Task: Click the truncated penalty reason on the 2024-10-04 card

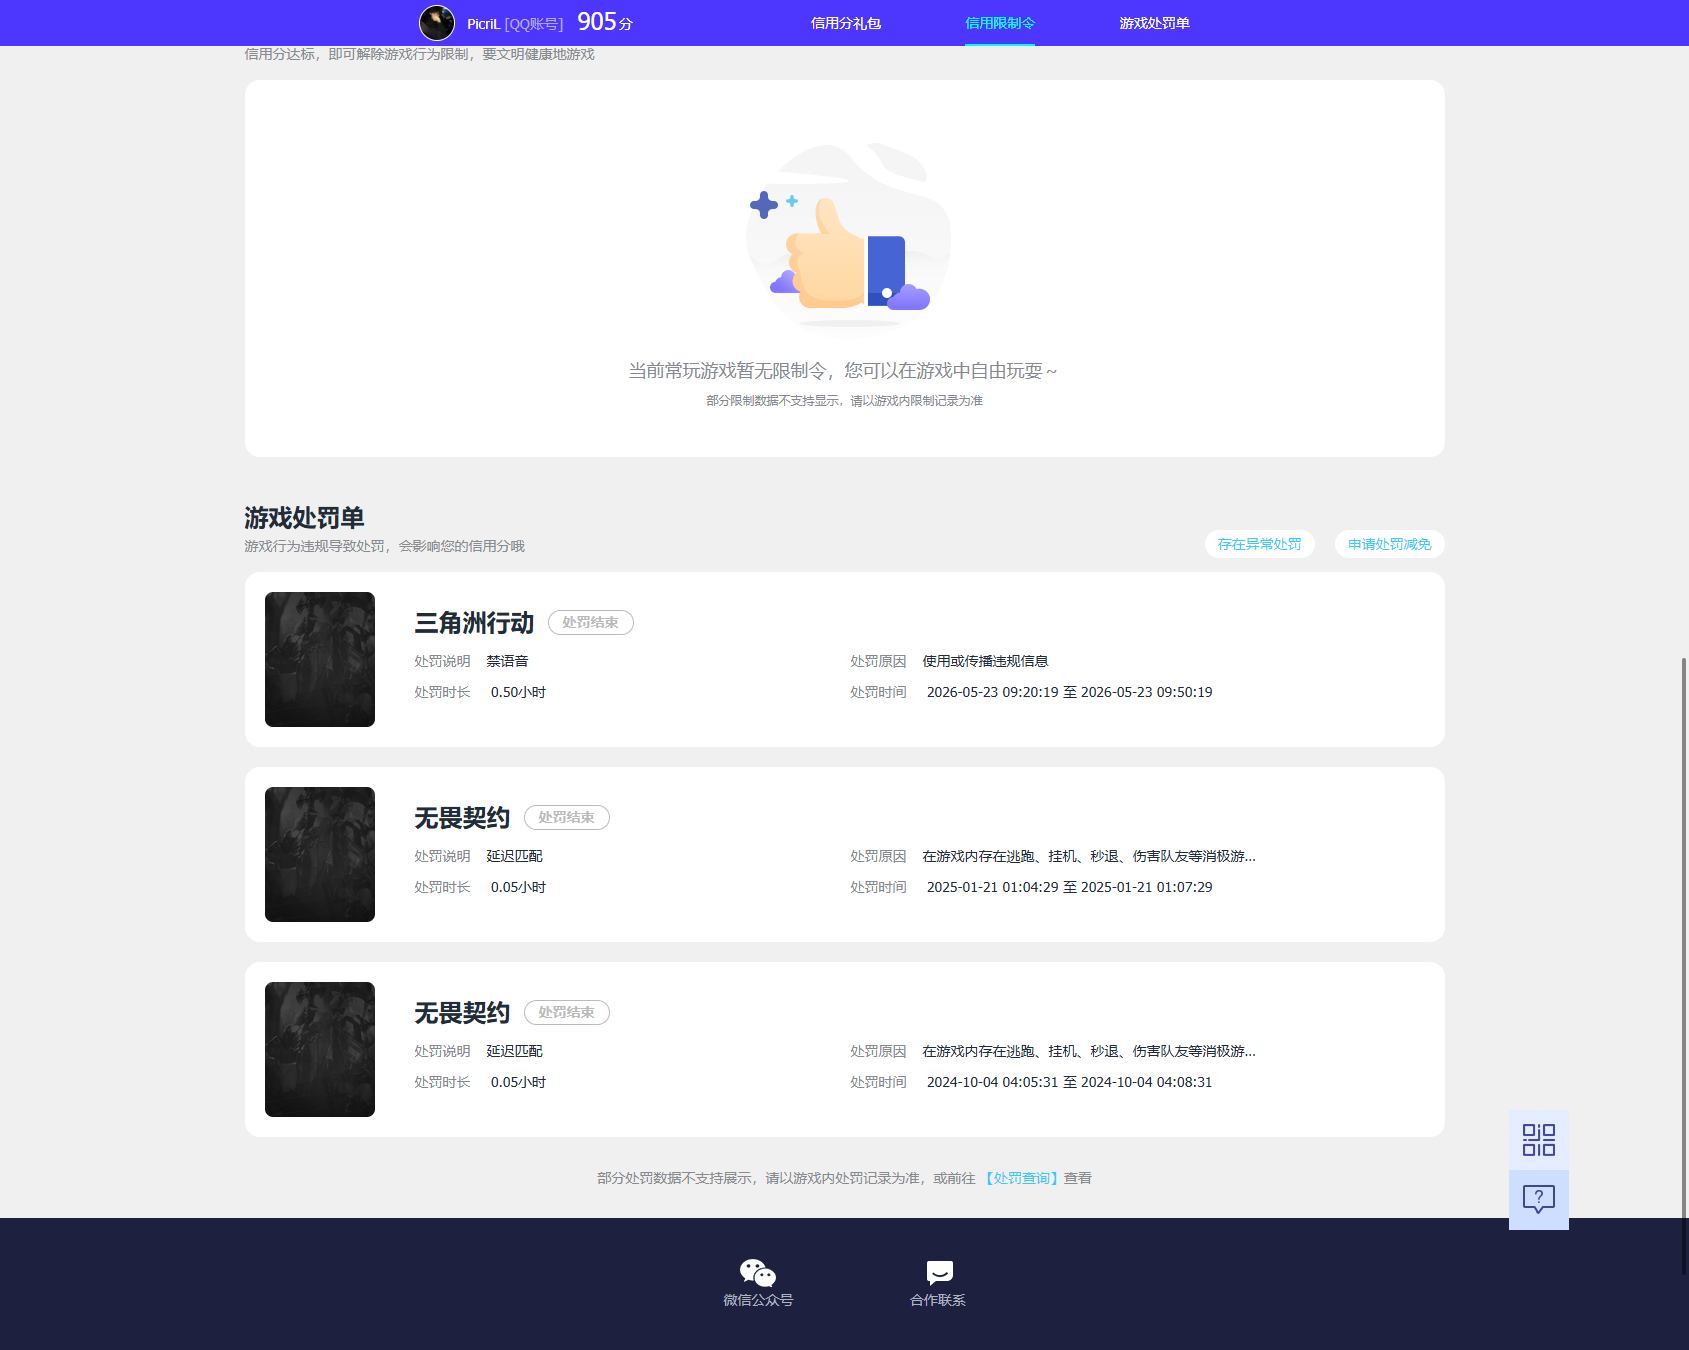Action: pyautogui.click(x=1089, y=1051)
